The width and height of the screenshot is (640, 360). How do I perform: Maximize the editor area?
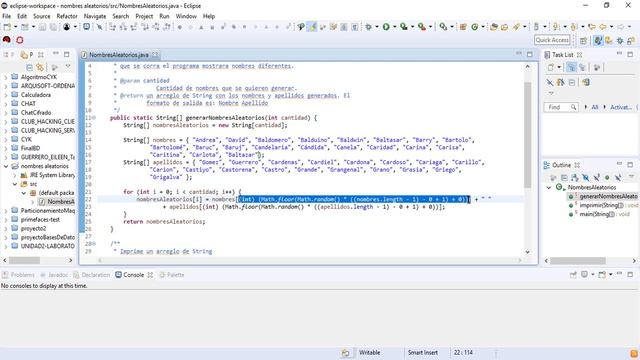(530, 54)
